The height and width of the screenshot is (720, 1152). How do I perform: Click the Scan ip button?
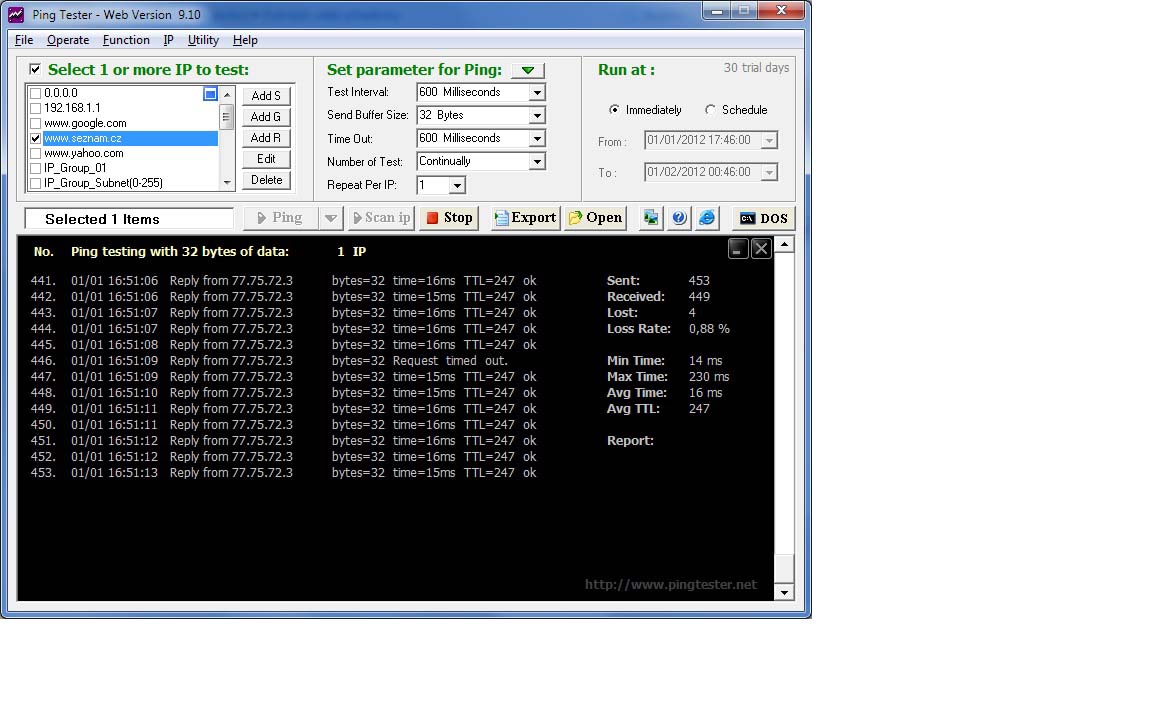pos(381,218)
